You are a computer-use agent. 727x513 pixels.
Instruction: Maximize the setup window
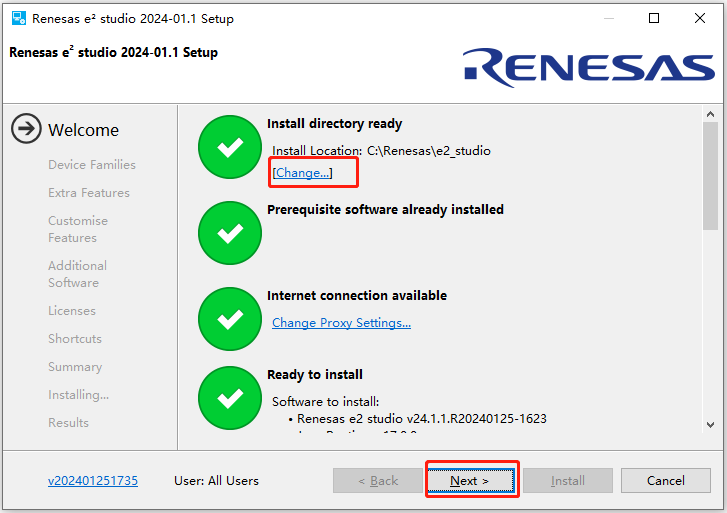[654, 18]
